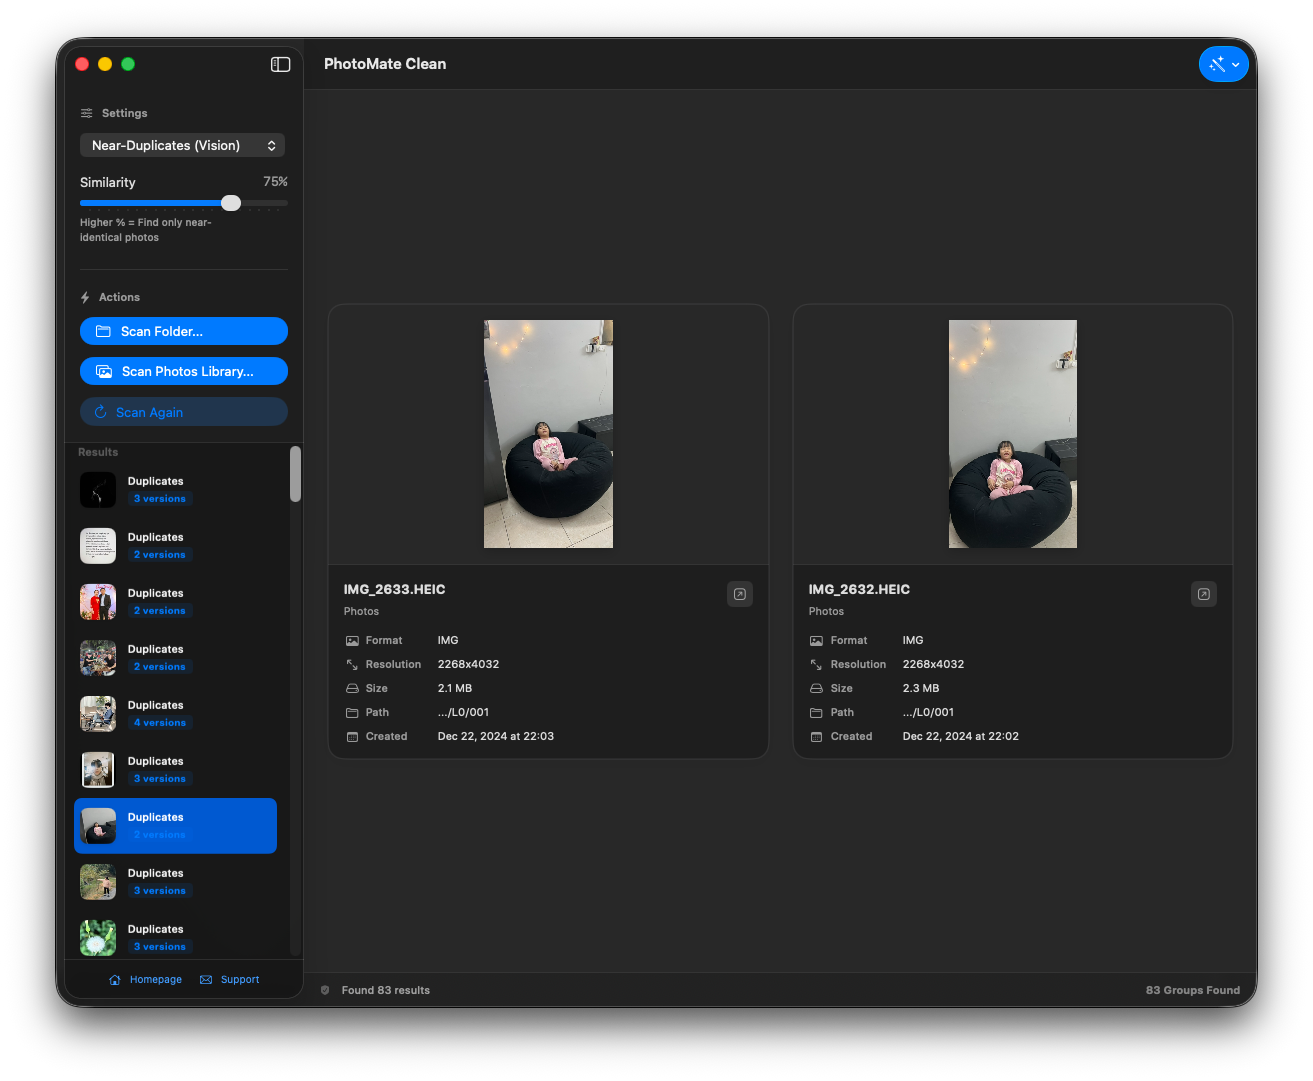Click the Homepage house icon
The width and height of the screenshot is (1313, 1081).
(114, 979)
